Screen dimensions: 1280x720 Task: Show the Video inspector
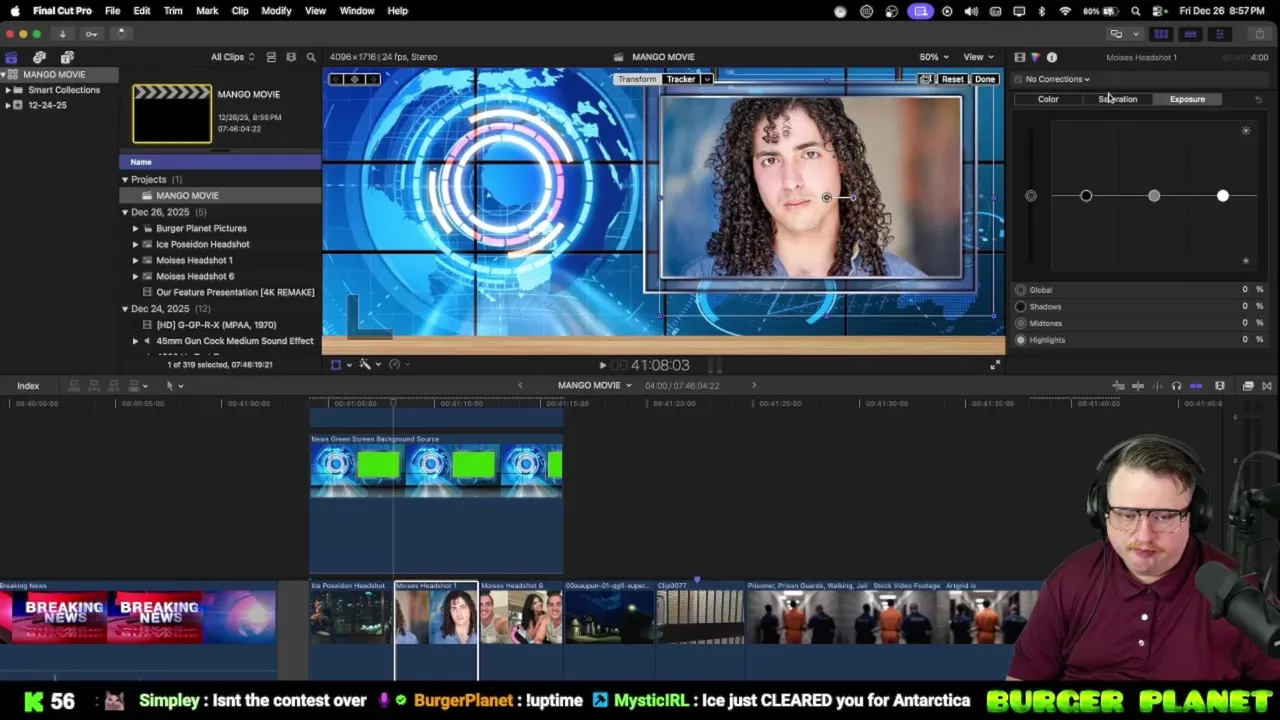pyautogui.click(x=1019, y=58)
